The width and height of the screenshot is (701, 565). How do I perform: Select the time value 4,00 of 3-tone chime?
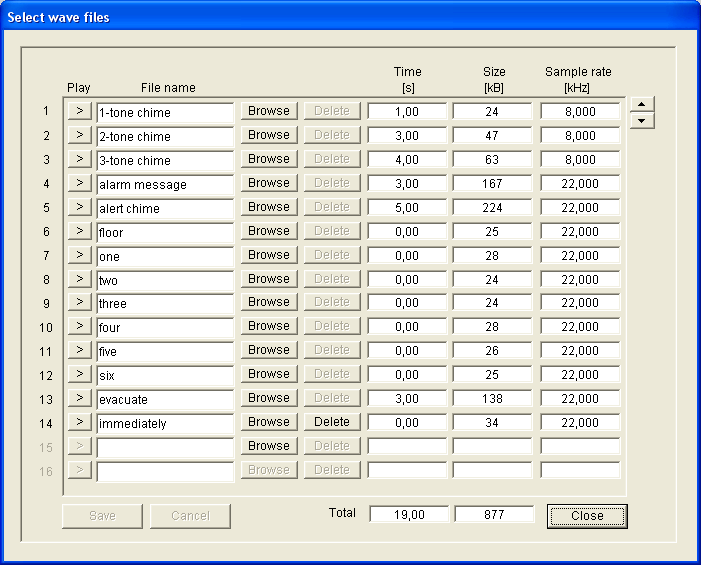(407, 160)
